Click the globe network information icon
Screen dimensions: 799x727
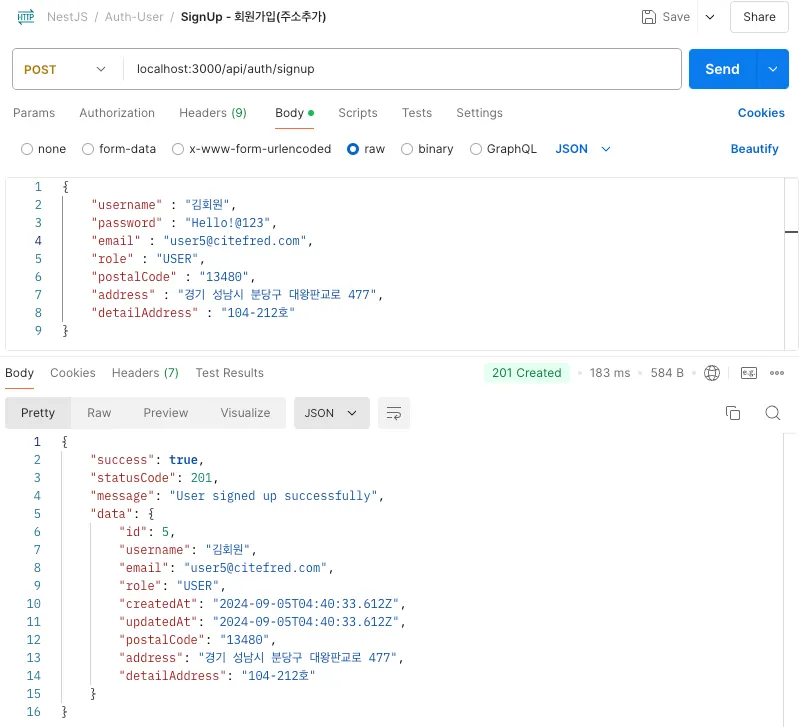[712, 373]
